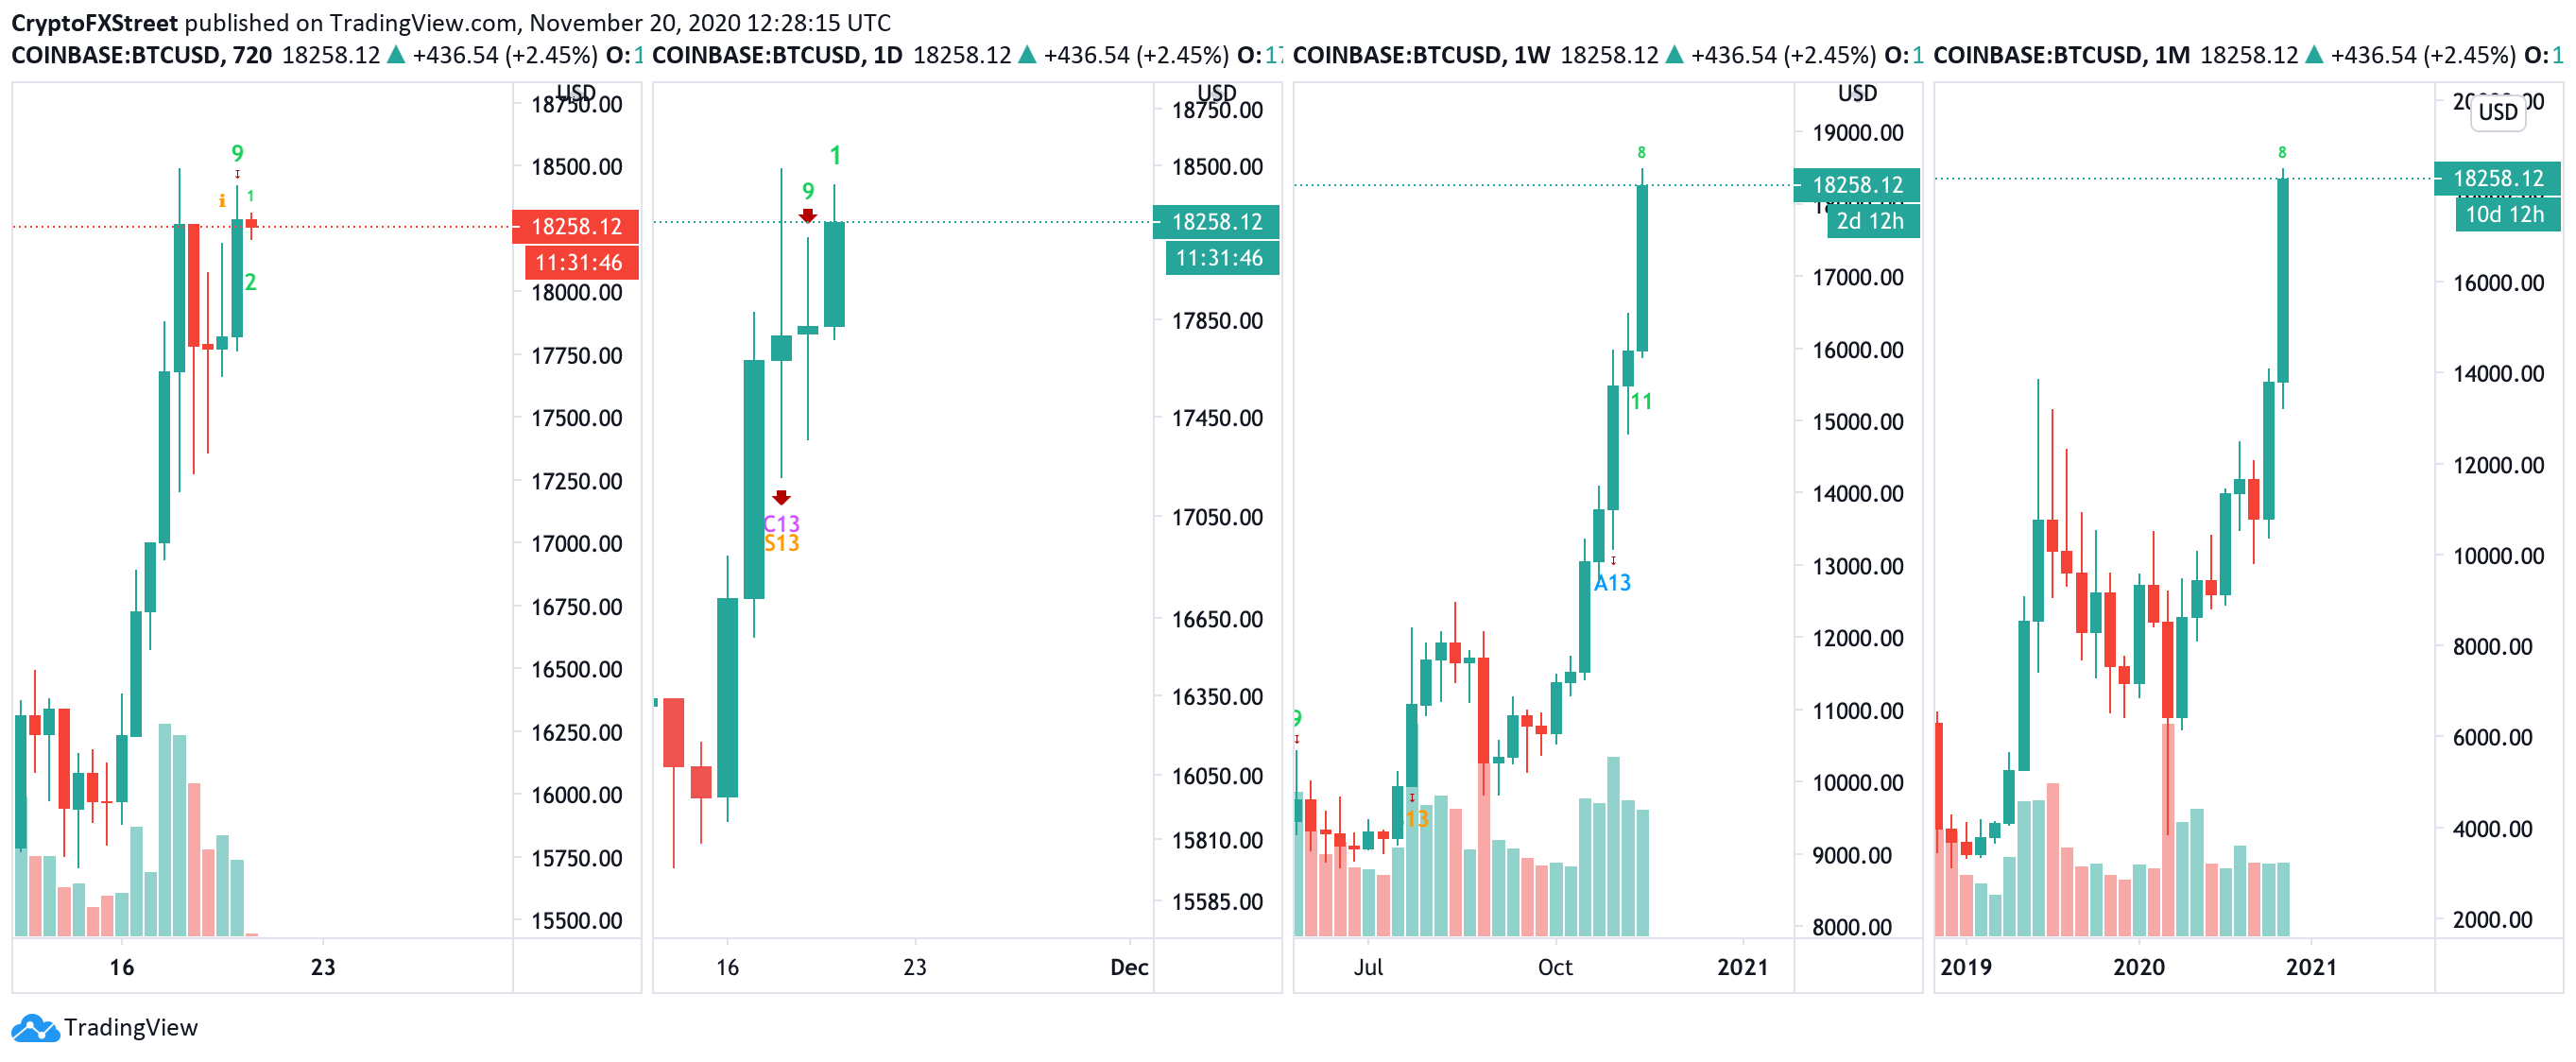Click the red down arrow above the daily candle

tap(808, 216)
